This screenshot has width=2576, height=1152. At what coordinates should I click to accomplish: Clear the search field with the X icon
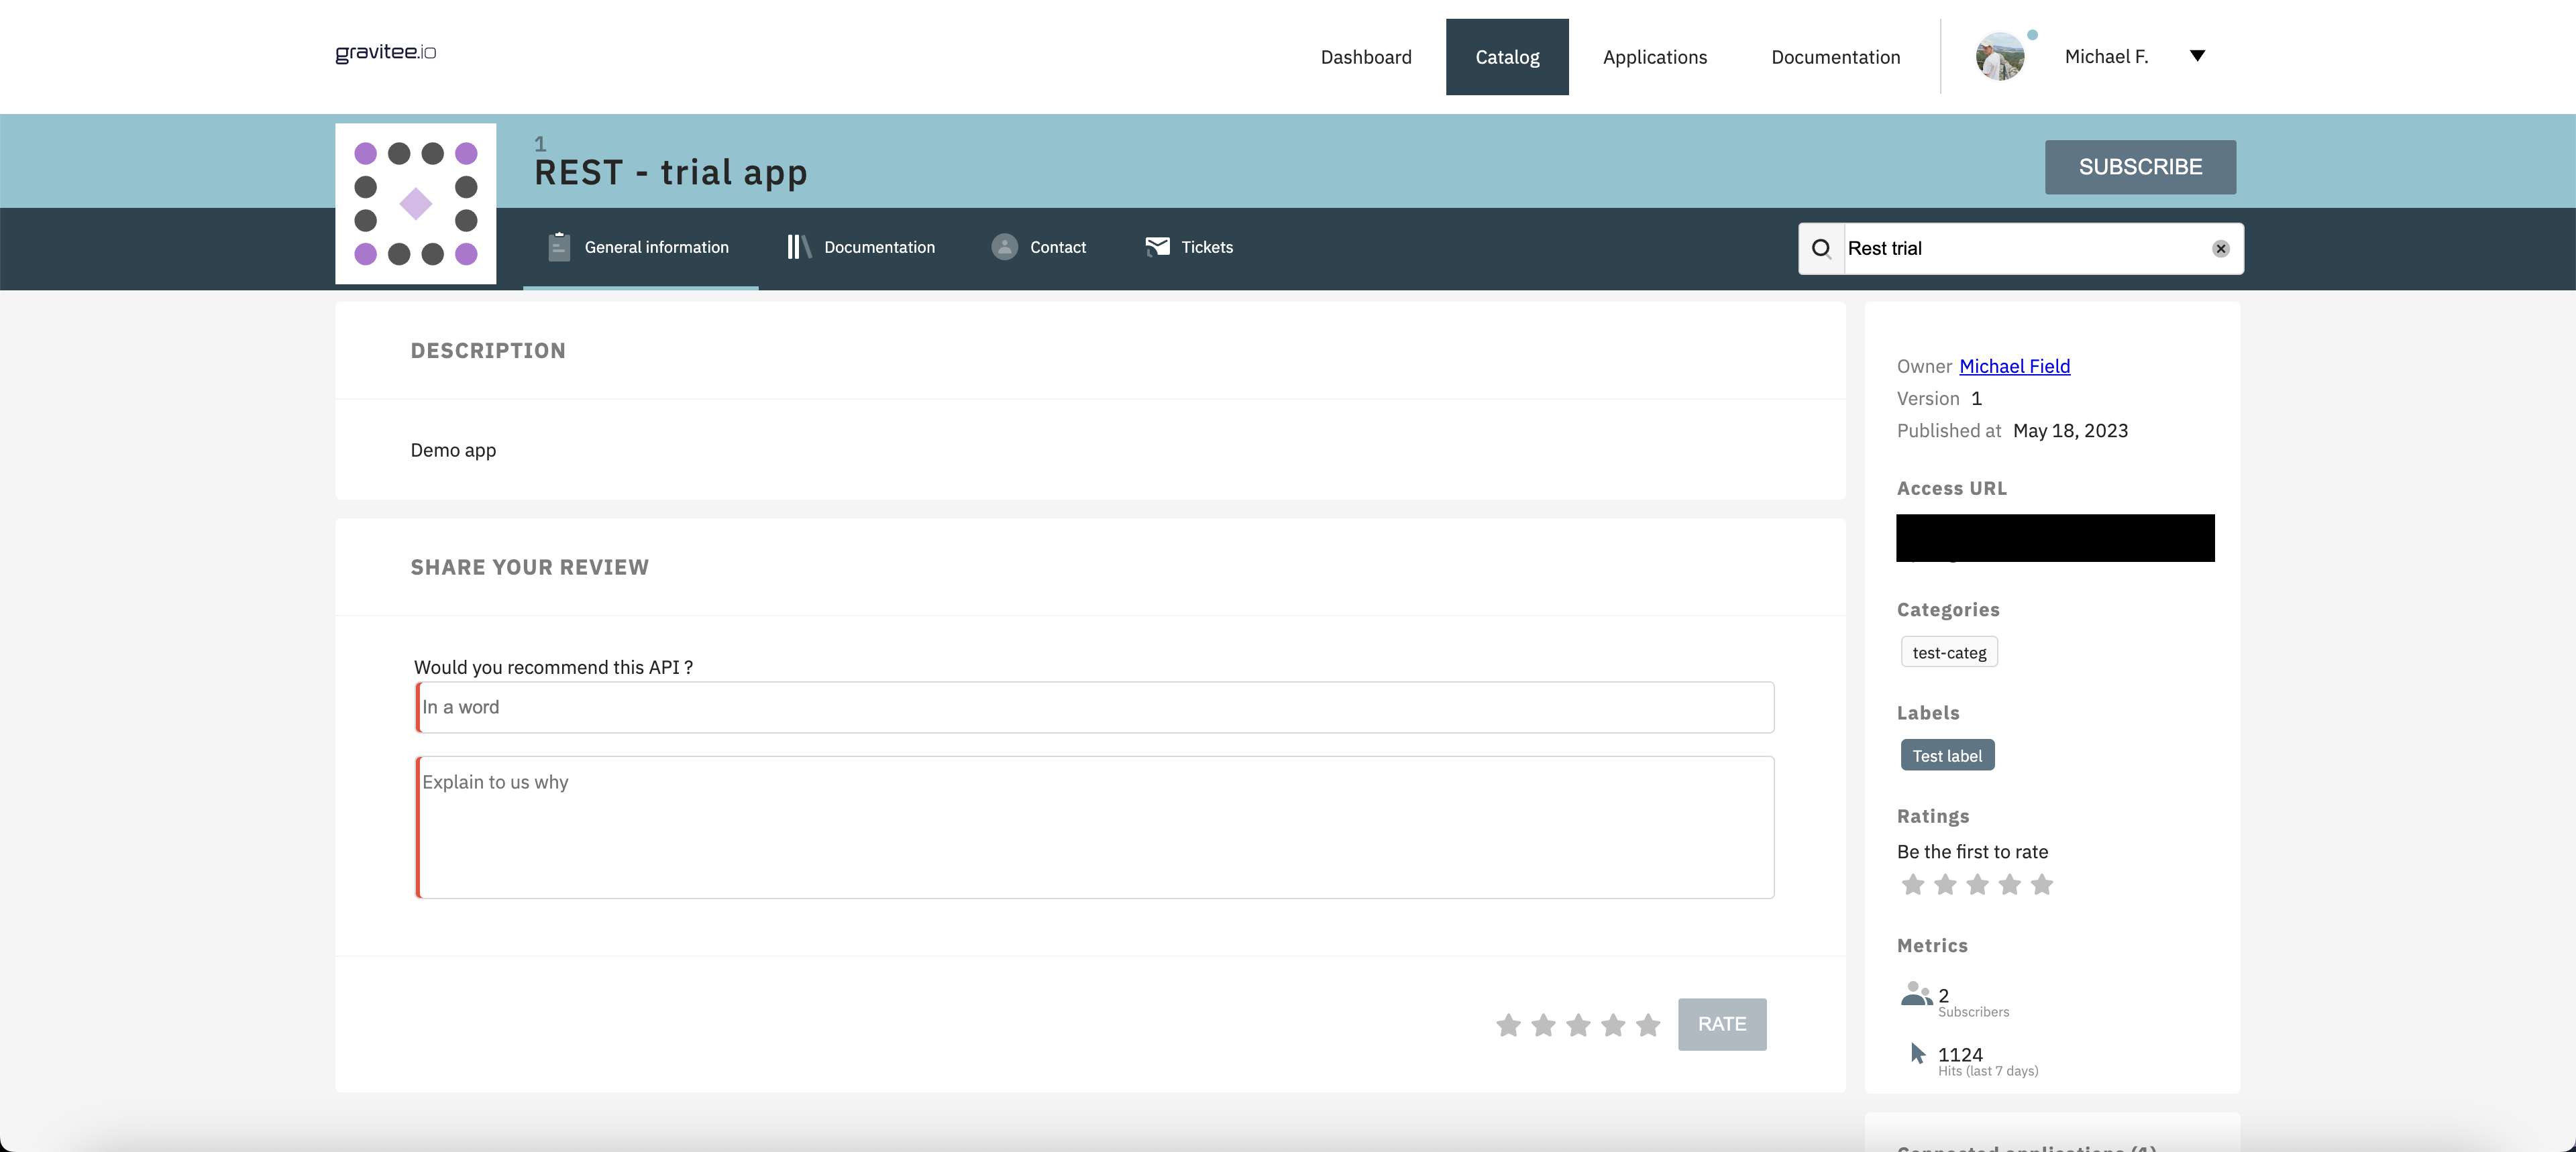pyautogui.click(x=2220, y=248)
